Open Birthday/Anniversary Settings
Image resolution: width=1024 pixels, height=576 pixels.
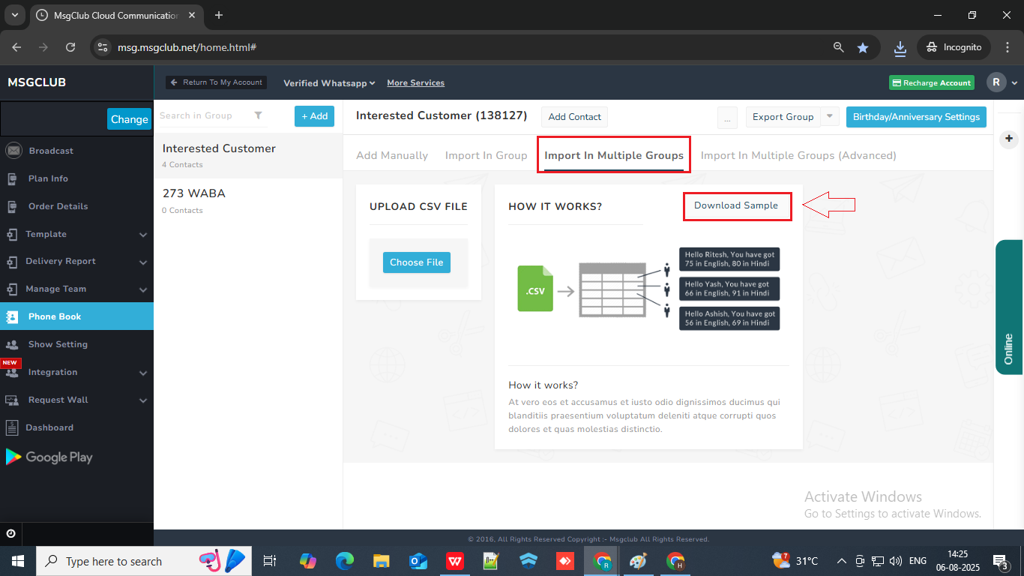(916, 117)
